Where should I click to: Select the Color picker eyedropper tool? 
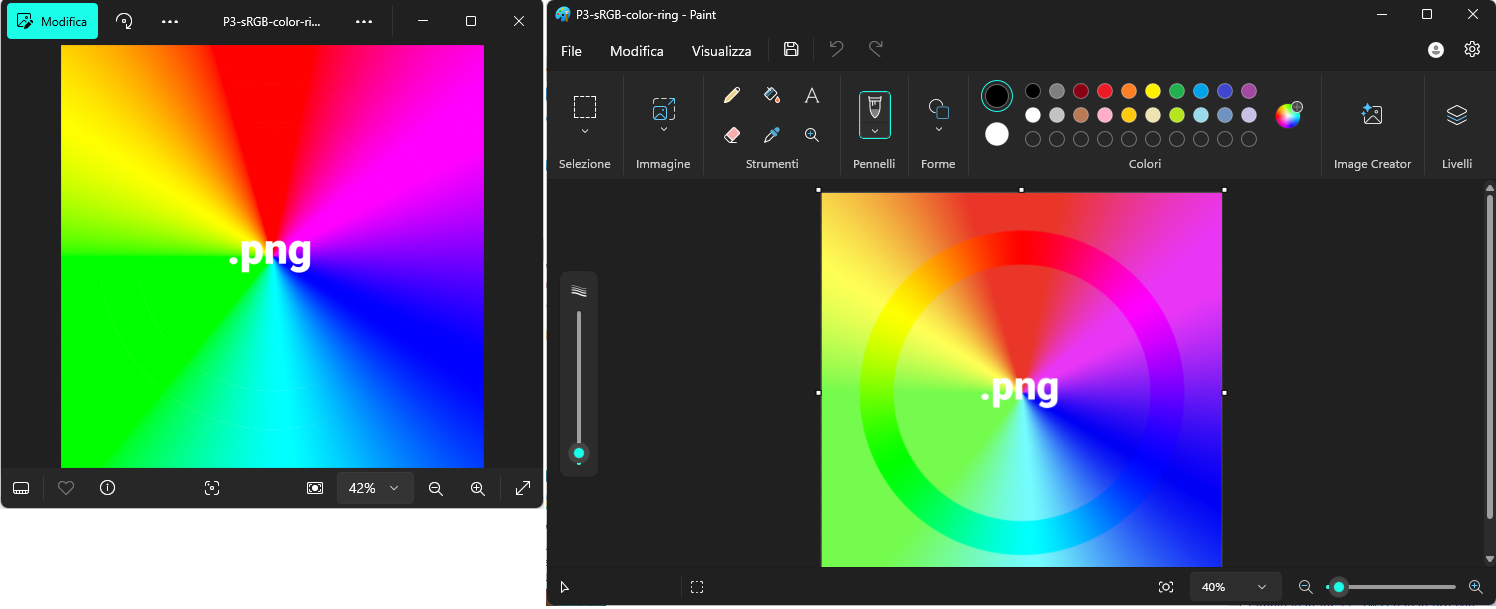(x=771, y=135)
